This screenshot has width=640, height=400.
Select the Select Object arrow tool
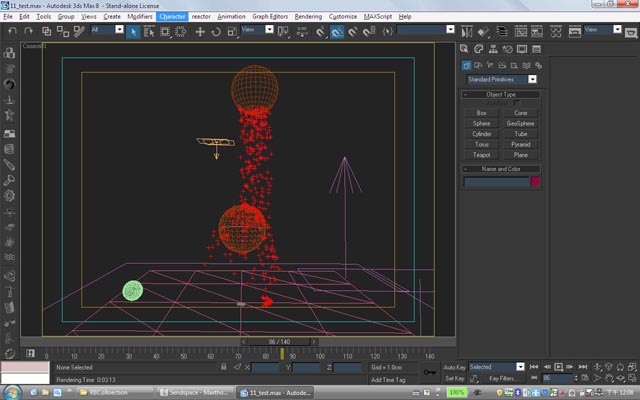point(133,31)
